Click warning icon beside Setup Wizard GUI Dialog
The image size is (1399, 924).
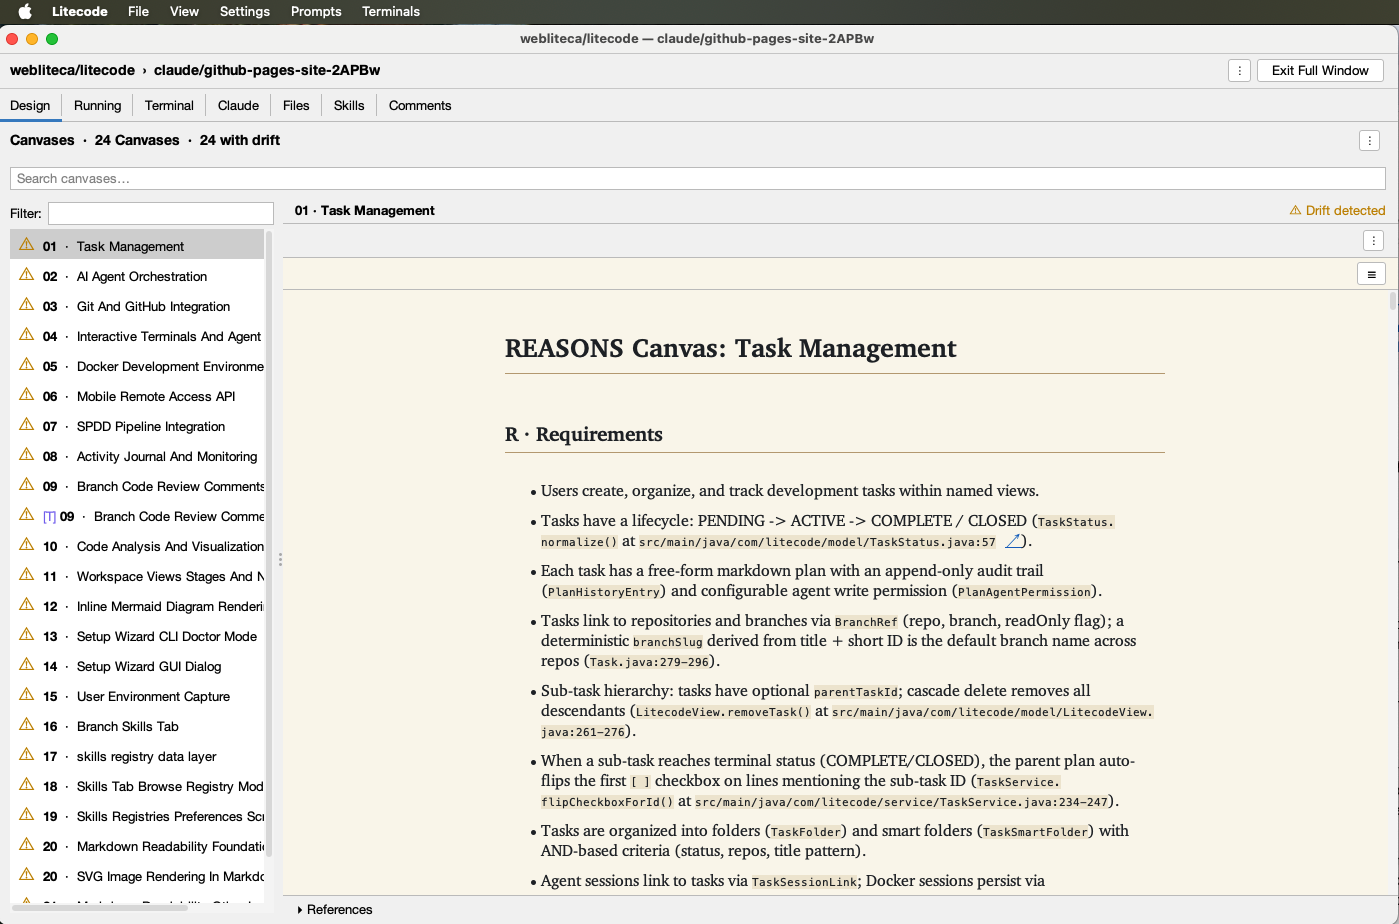click(27, 665)
